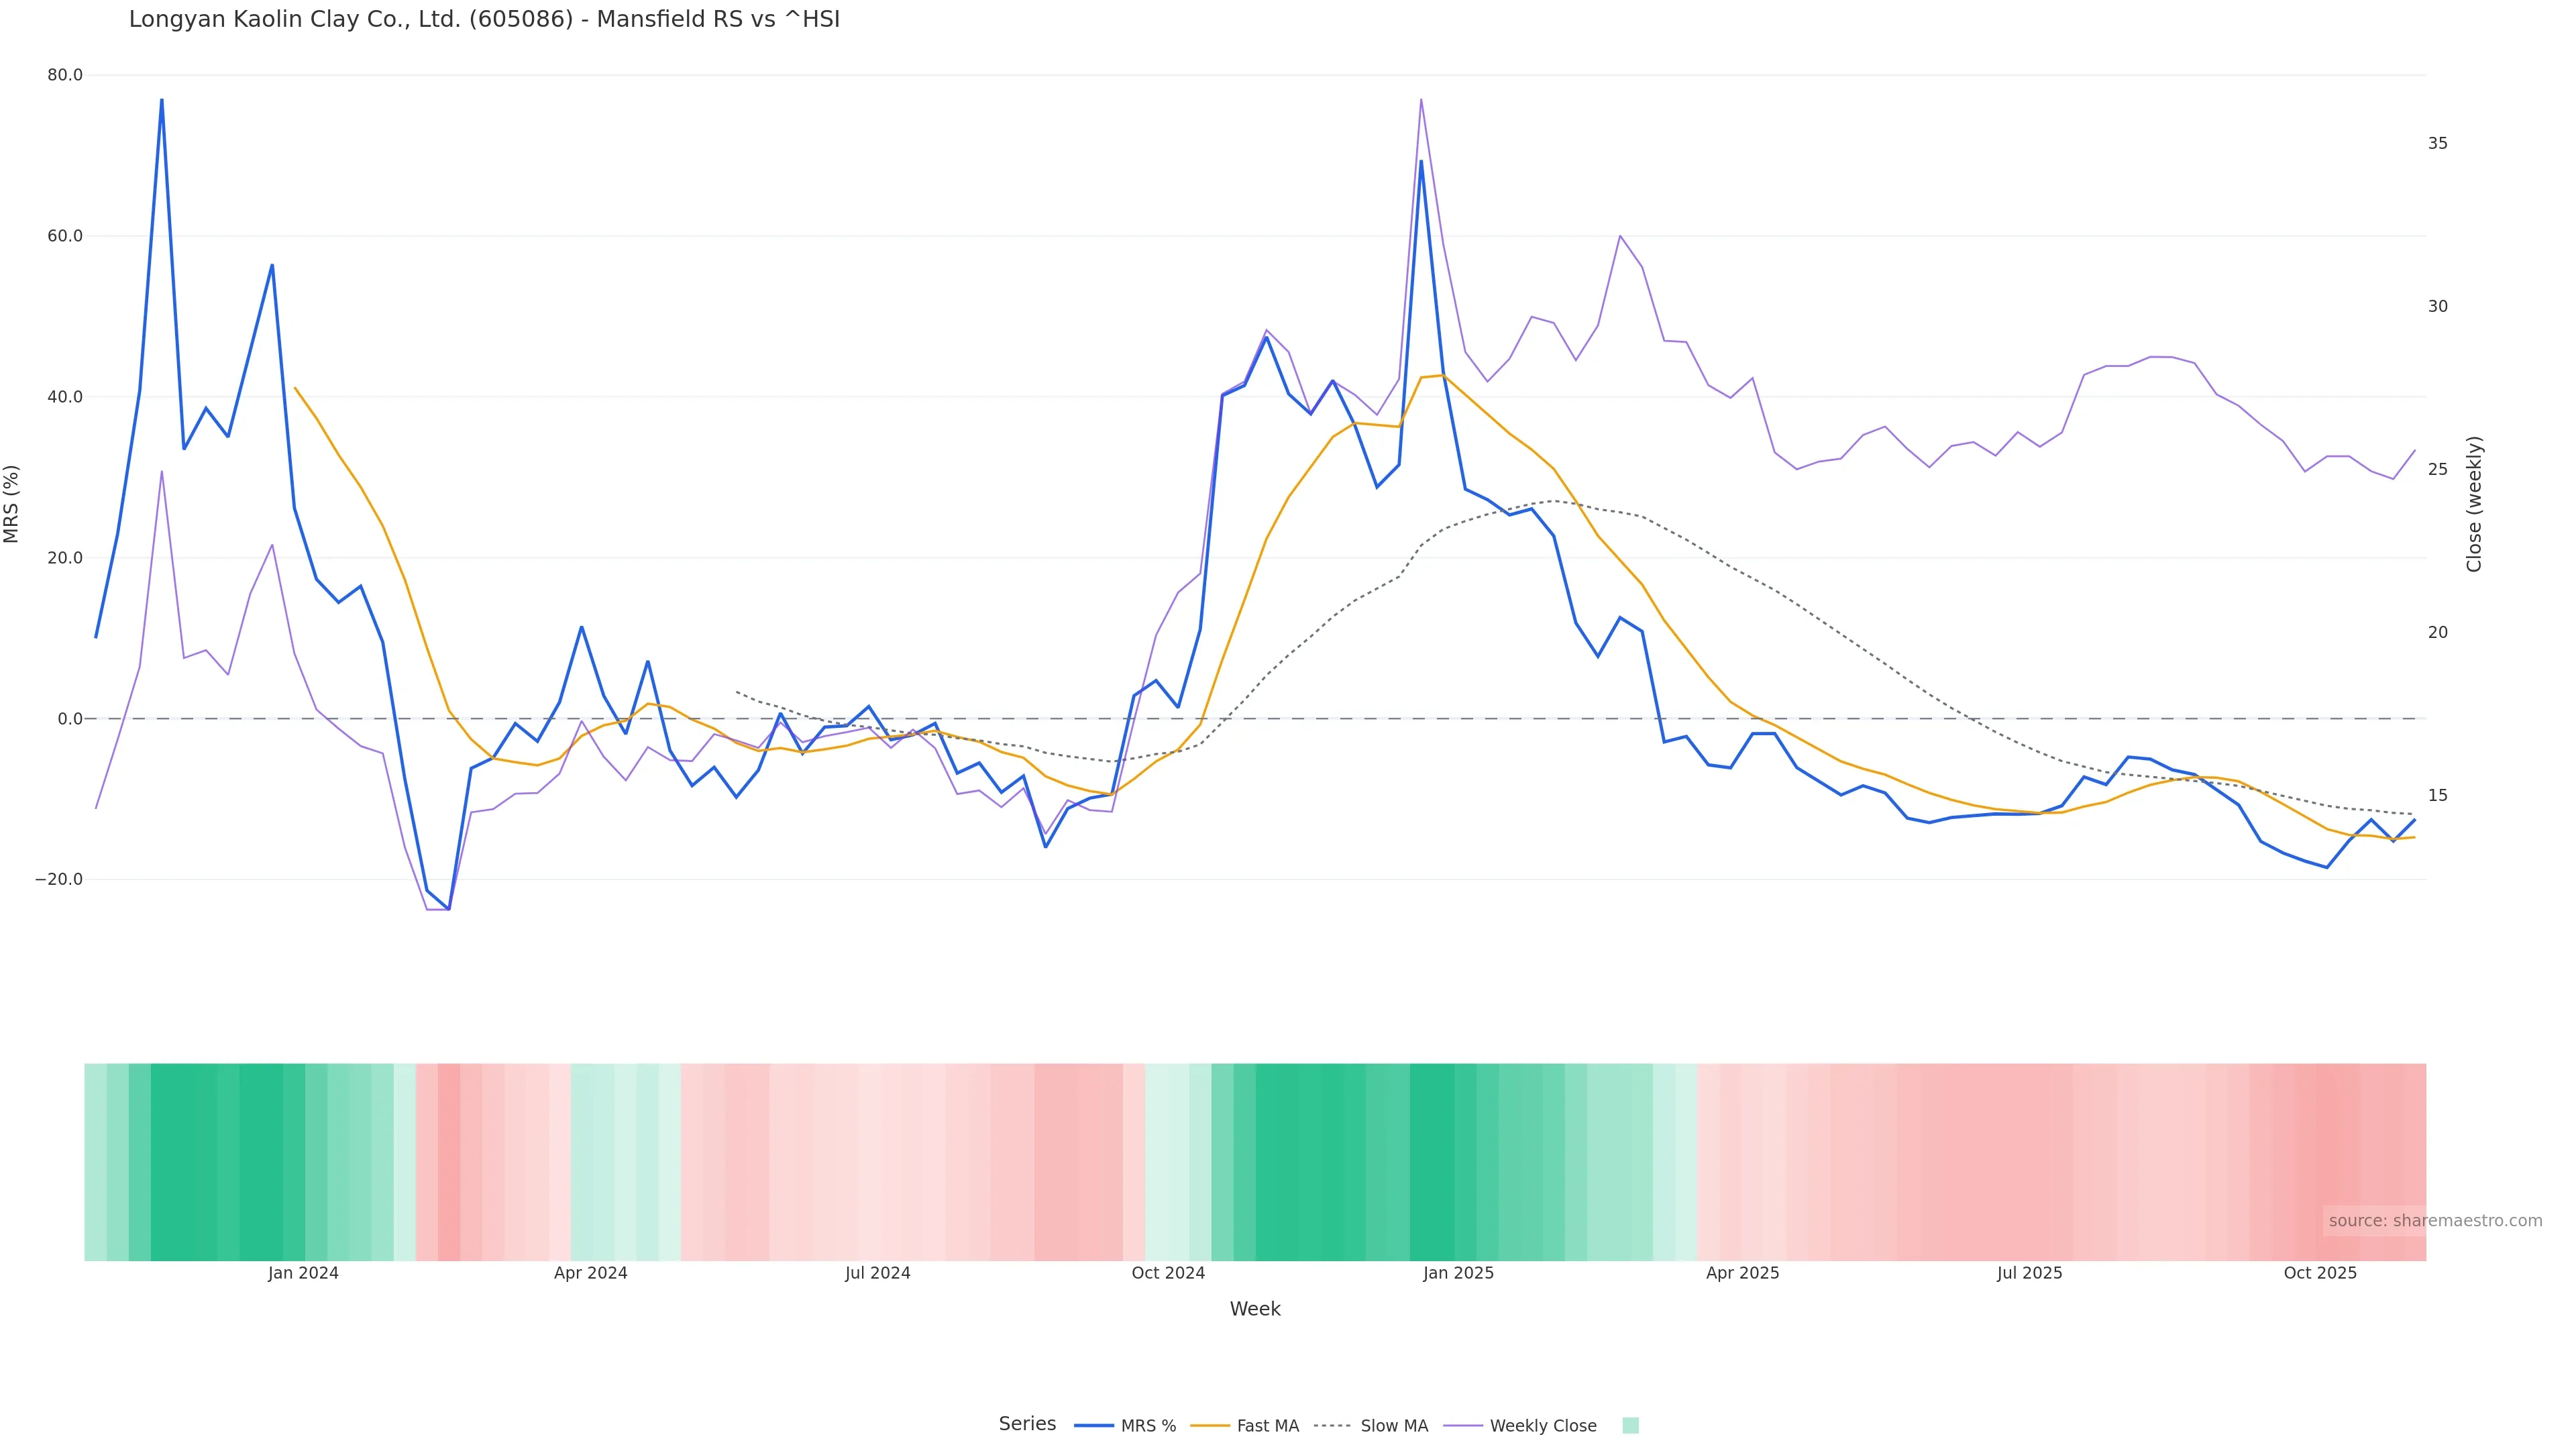Screen dimensions: 2576x1449
Task: Click the Jan 2025 x-axis label
Action: coord(1458,1273)
